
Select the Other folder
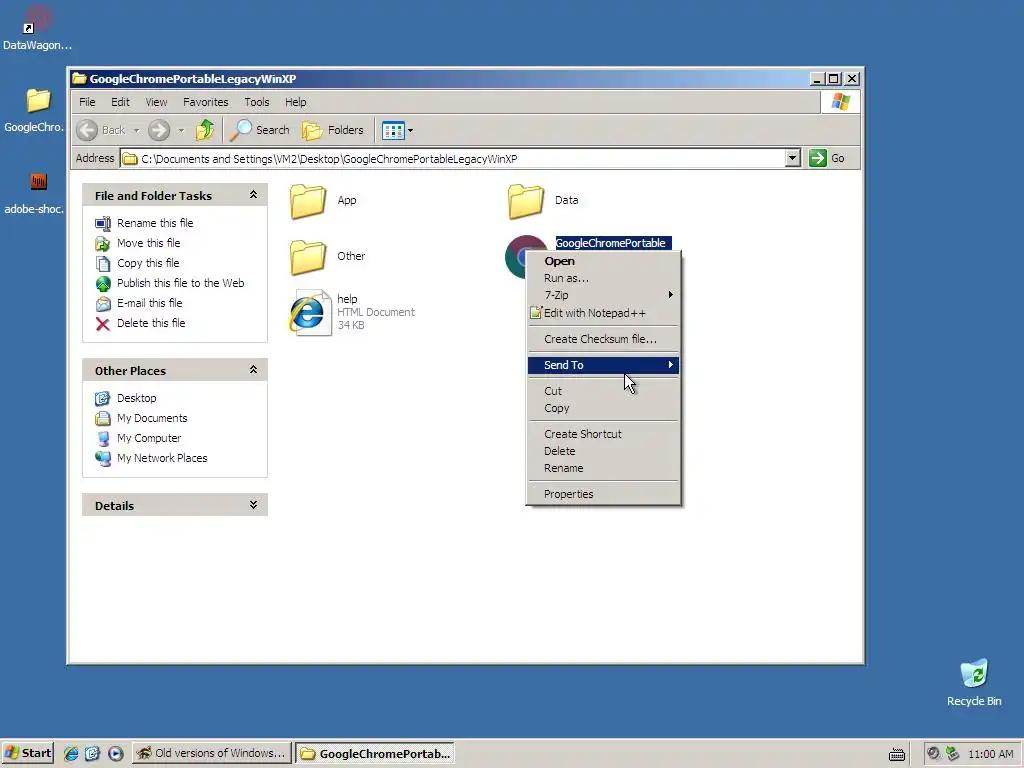[x=308, y=257]
